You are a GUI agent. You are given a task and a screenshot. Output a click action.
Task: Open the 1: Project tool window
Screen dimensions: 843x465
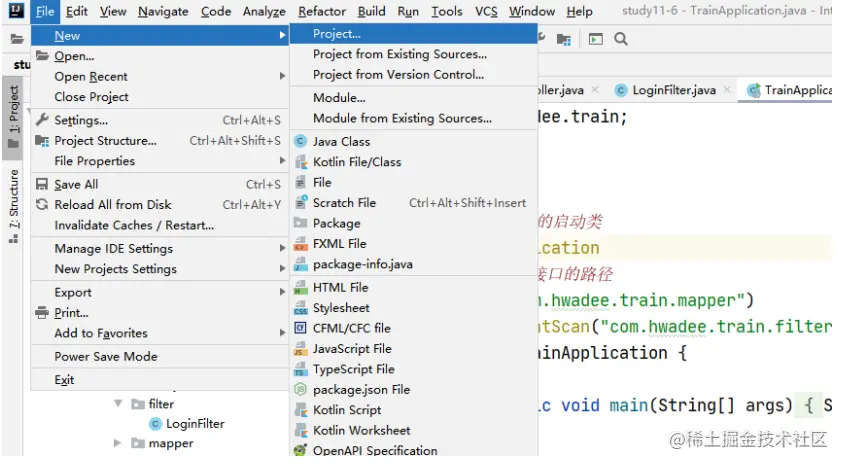(x=13, y=110)
